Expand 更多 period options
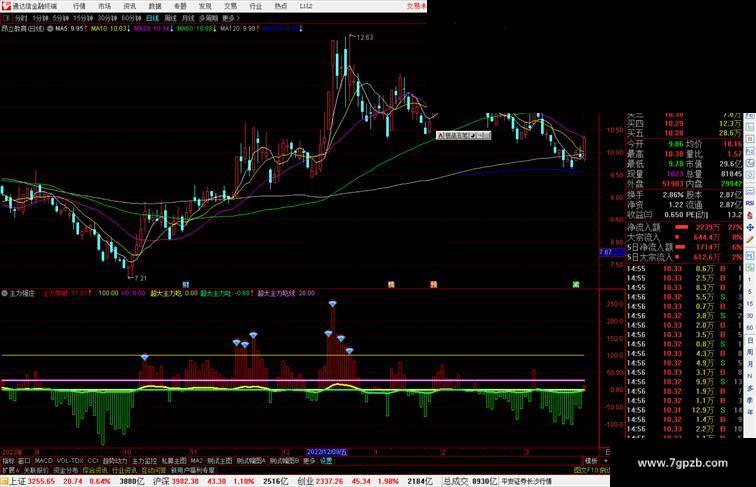The image size is (756, 487). coord(230,18)
